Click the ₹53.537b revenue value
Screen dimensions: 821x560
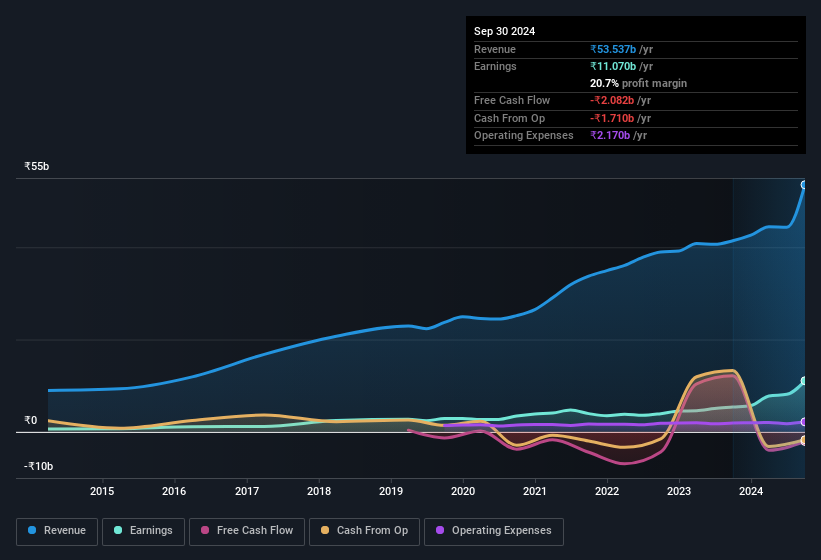click(x=613, y=49)
